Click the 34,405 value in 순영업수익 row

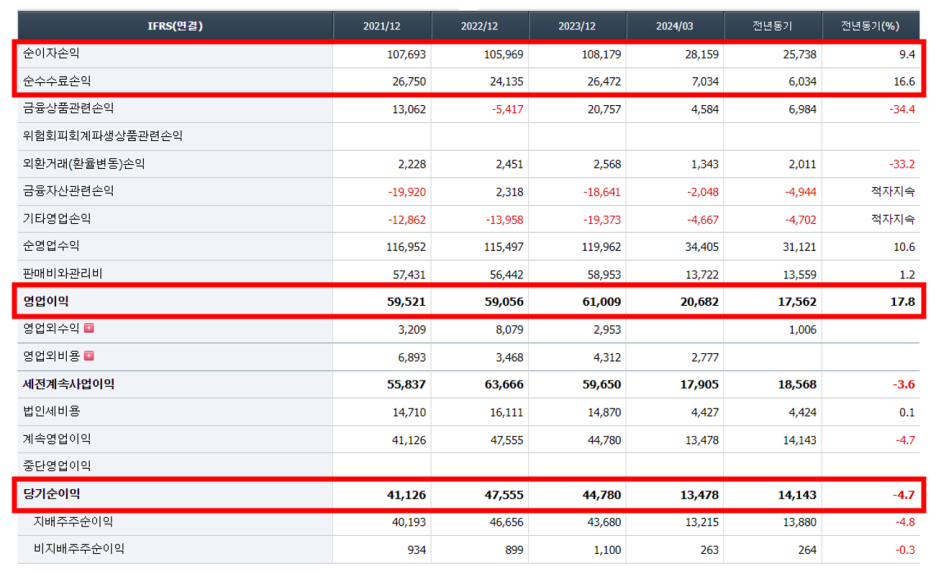pyautogui.click(x=702, y=247)
